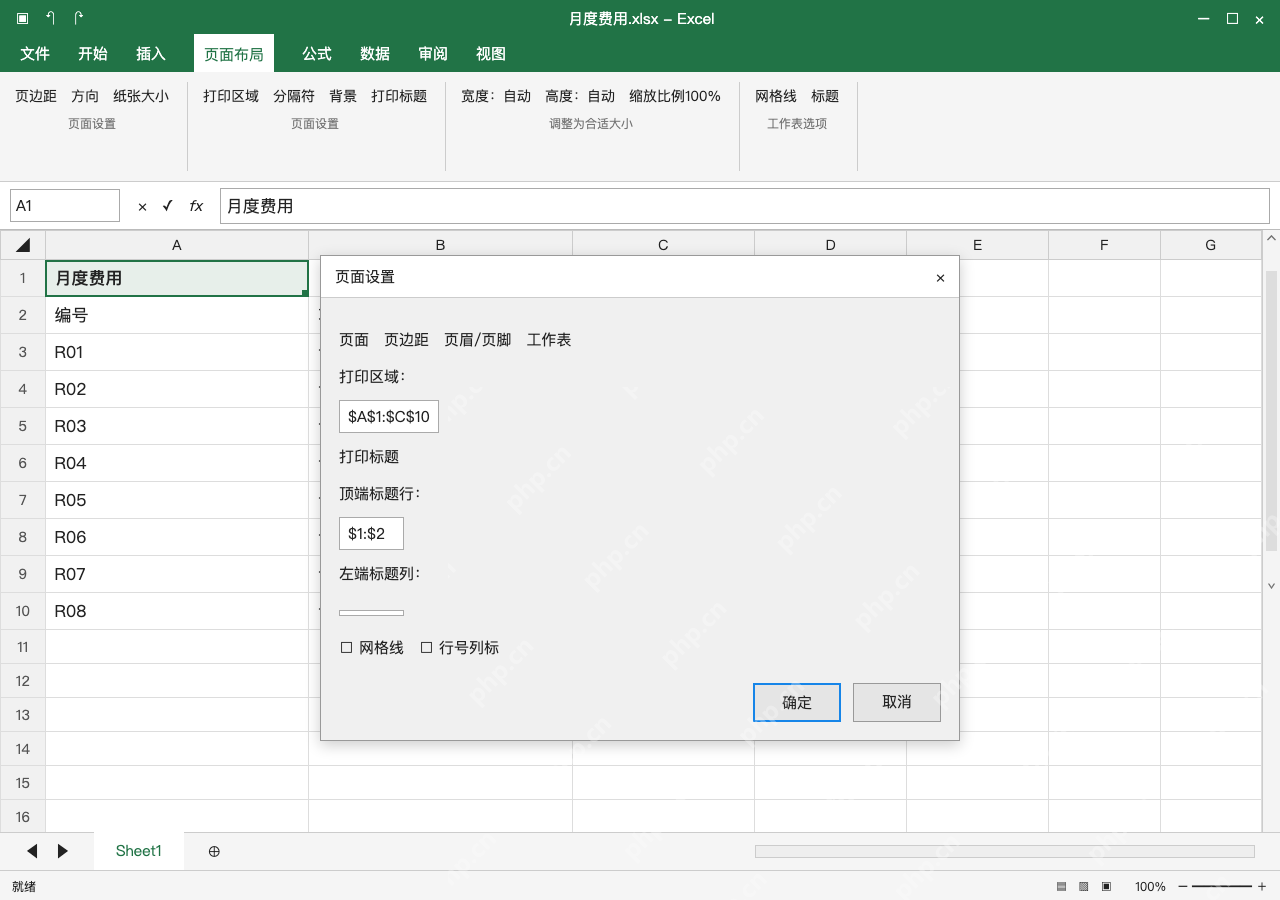
Task: Open the 分隔符 dropdown
Action: coord(294,96)
